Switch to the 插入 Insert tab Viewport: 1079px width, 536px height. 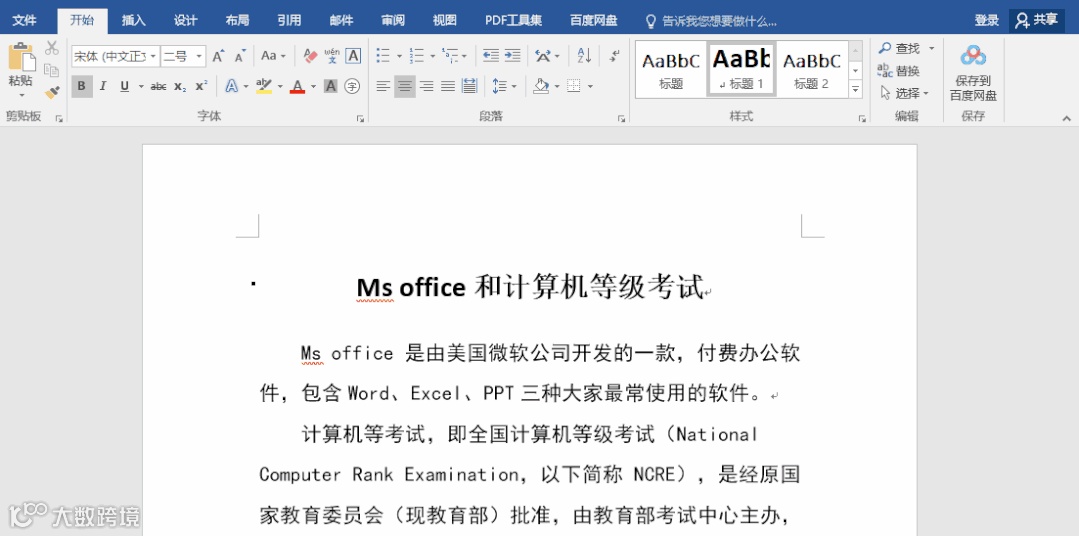point(133,20)
